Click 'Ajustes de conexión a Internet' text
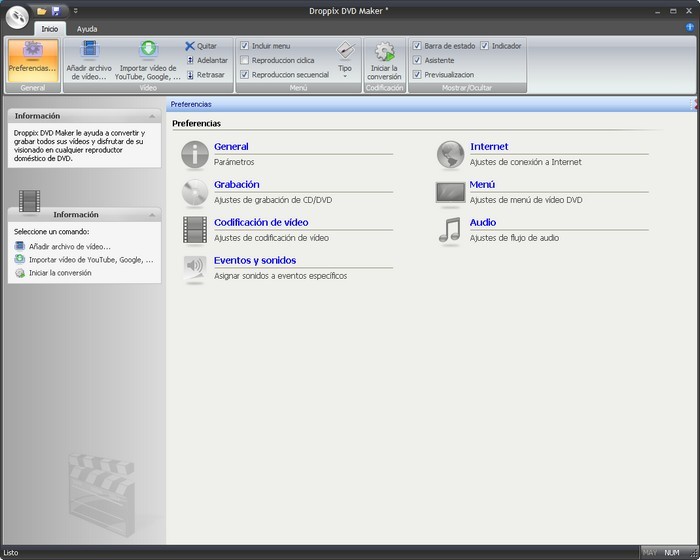Screen dimensions: 700x560 click(525, 162)
